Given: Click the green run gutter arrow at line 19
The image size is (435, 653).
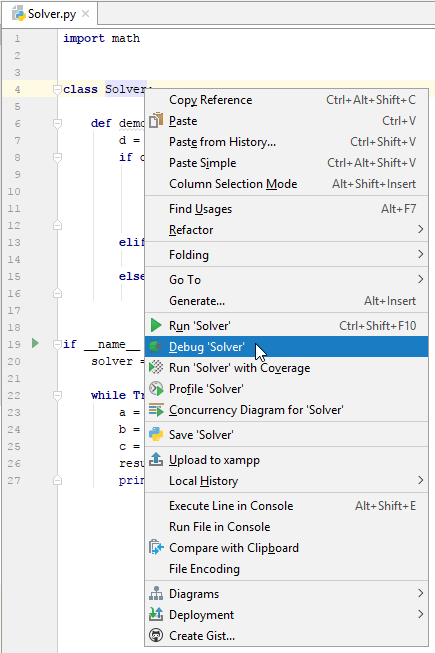Looking at the screenshot, I should coord(35,343).
